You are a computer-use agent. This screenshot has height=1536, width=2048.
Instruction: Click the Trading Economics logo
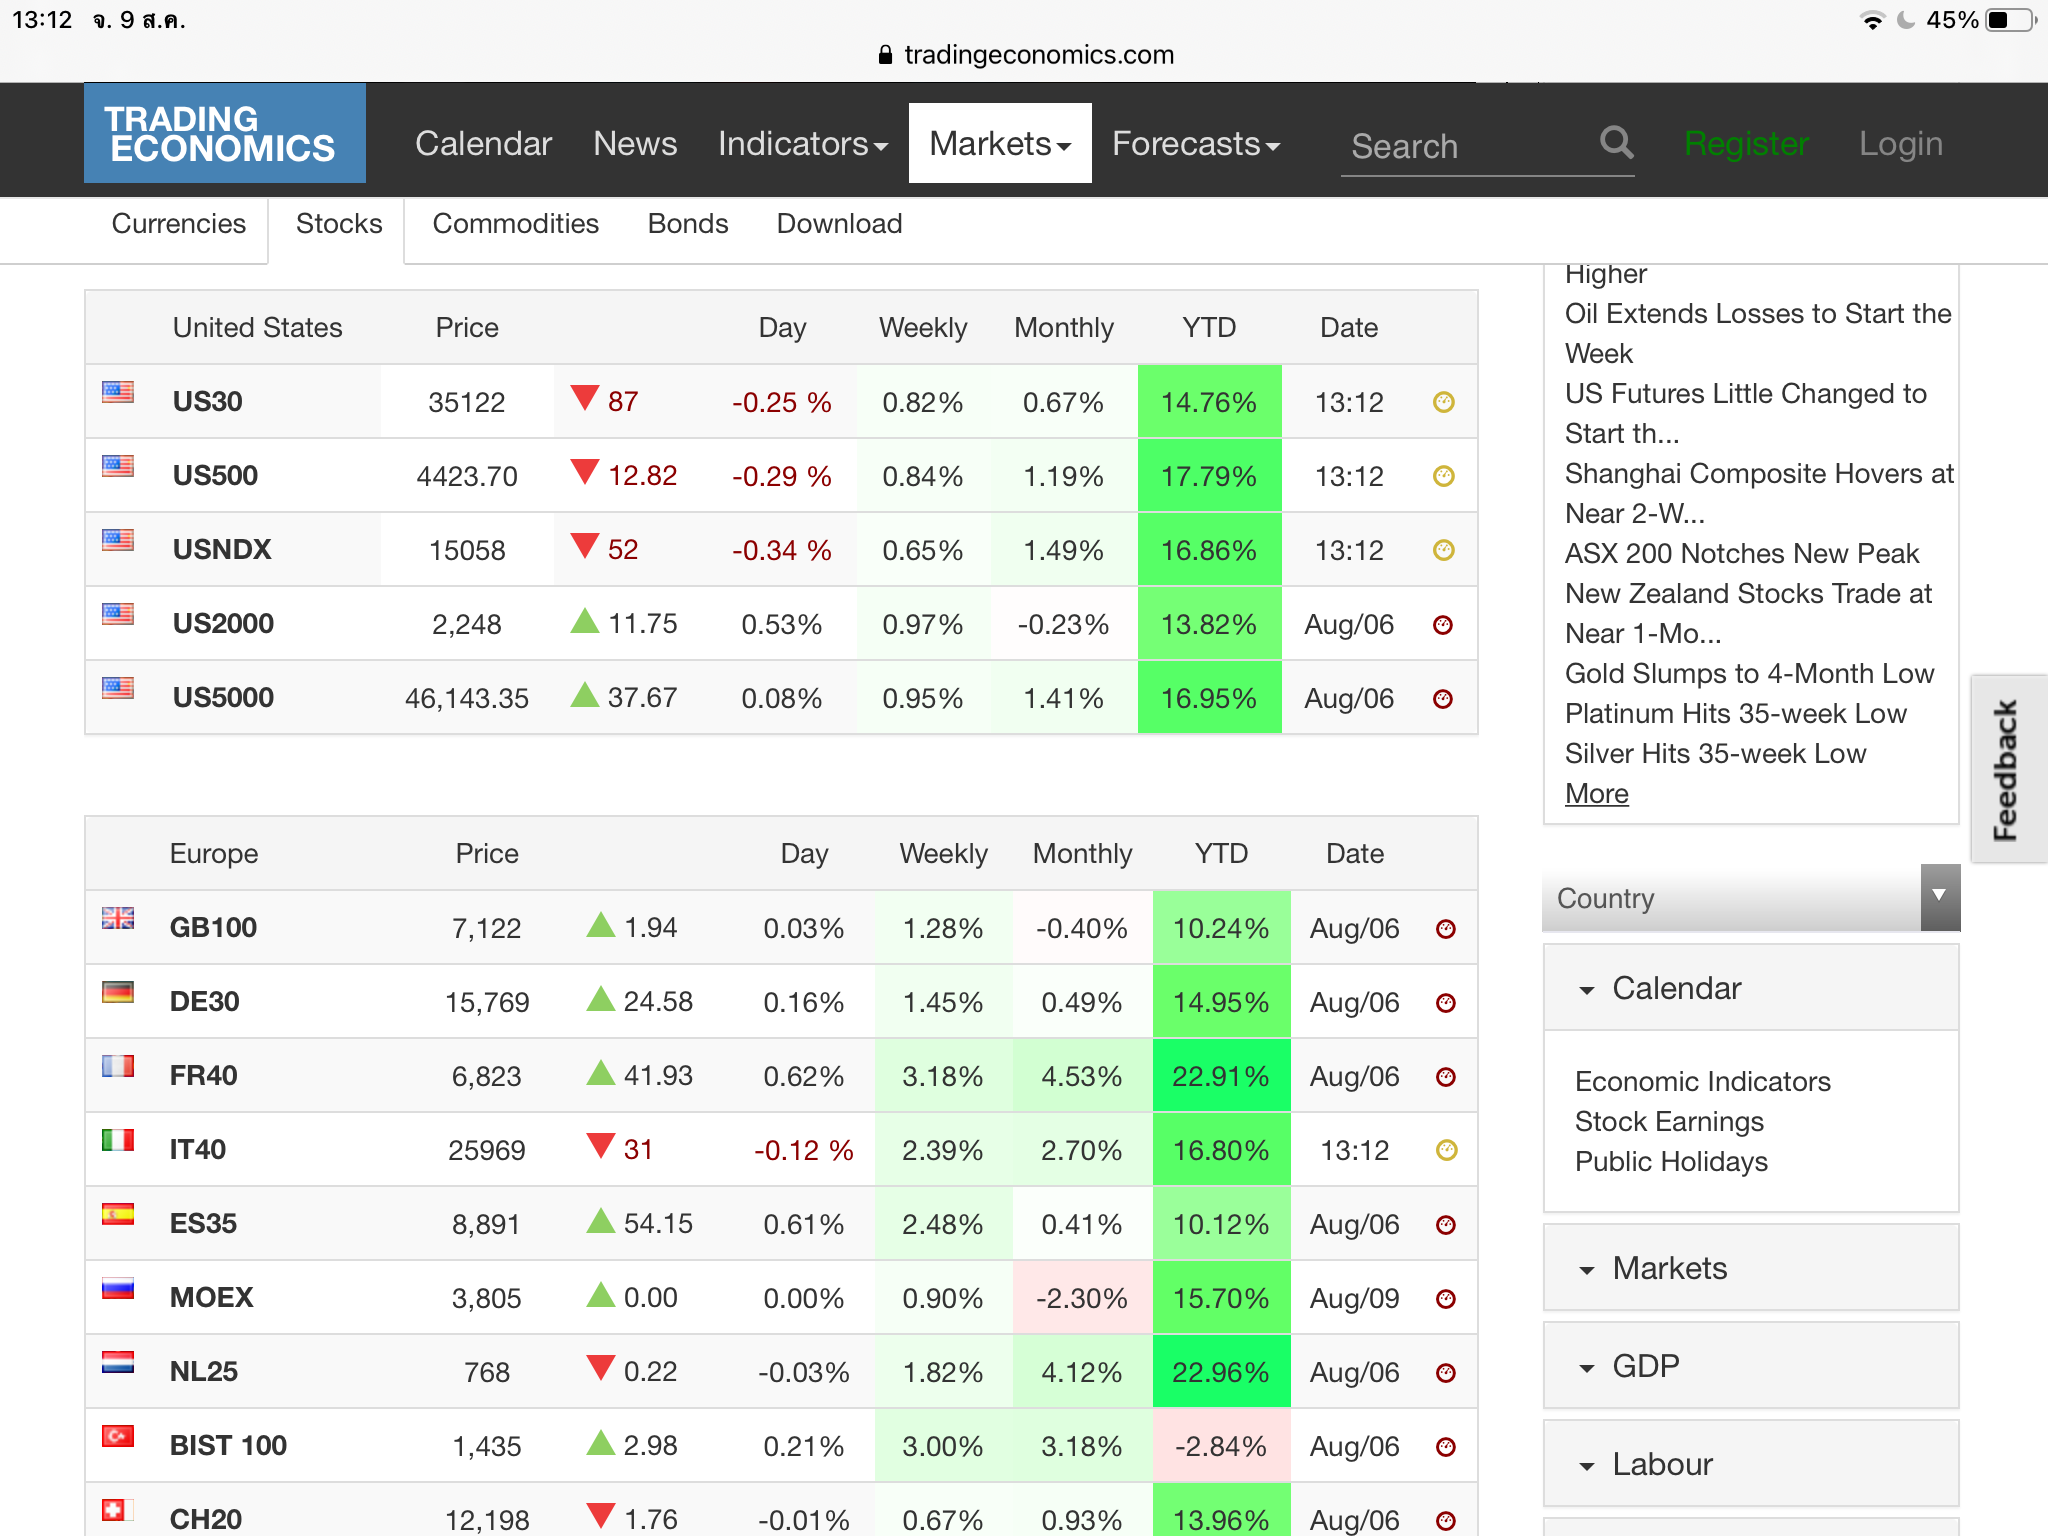(225, 134)
